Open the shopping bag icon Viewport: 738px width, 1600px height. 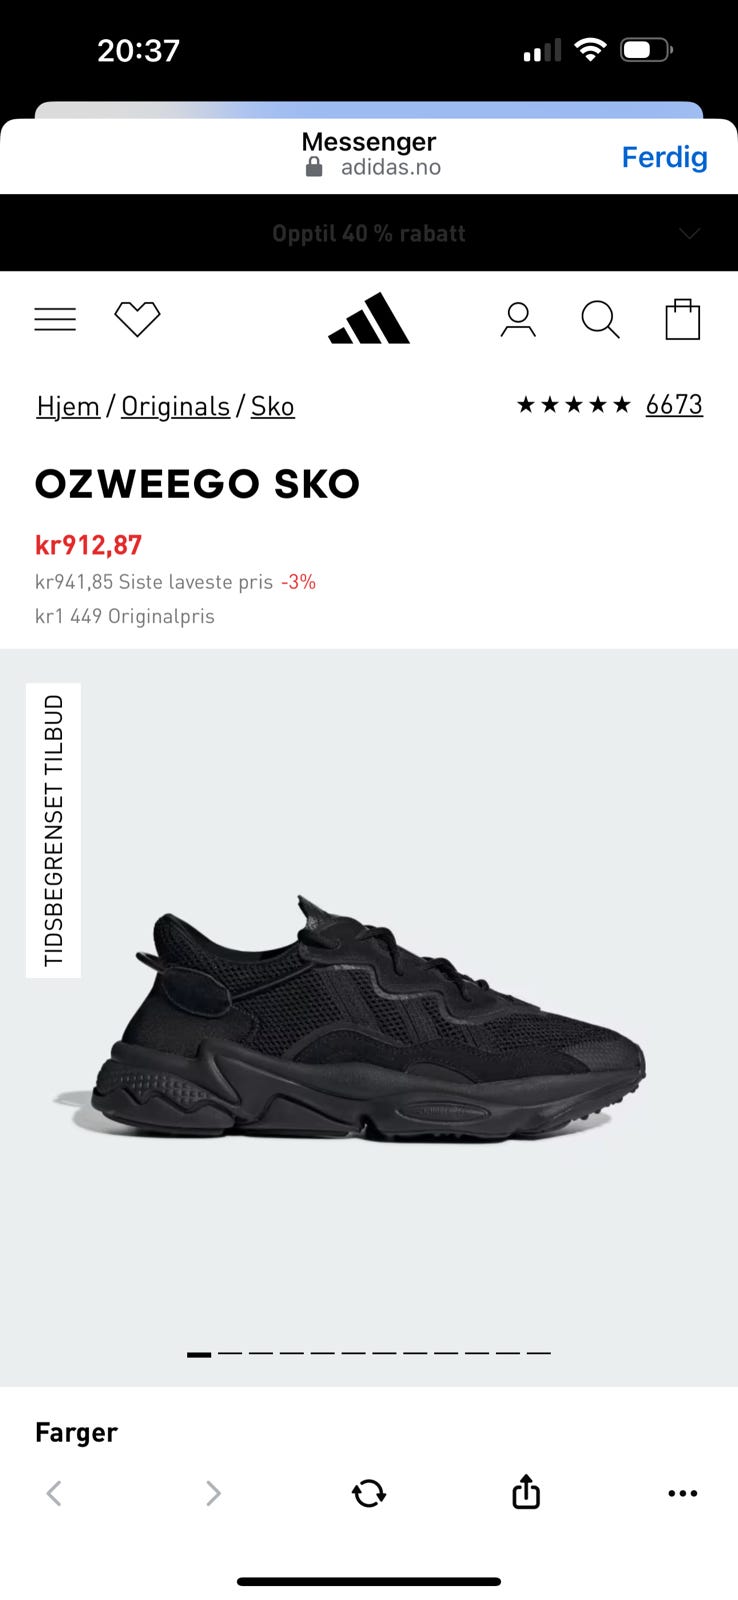click(x=683, y=319)
